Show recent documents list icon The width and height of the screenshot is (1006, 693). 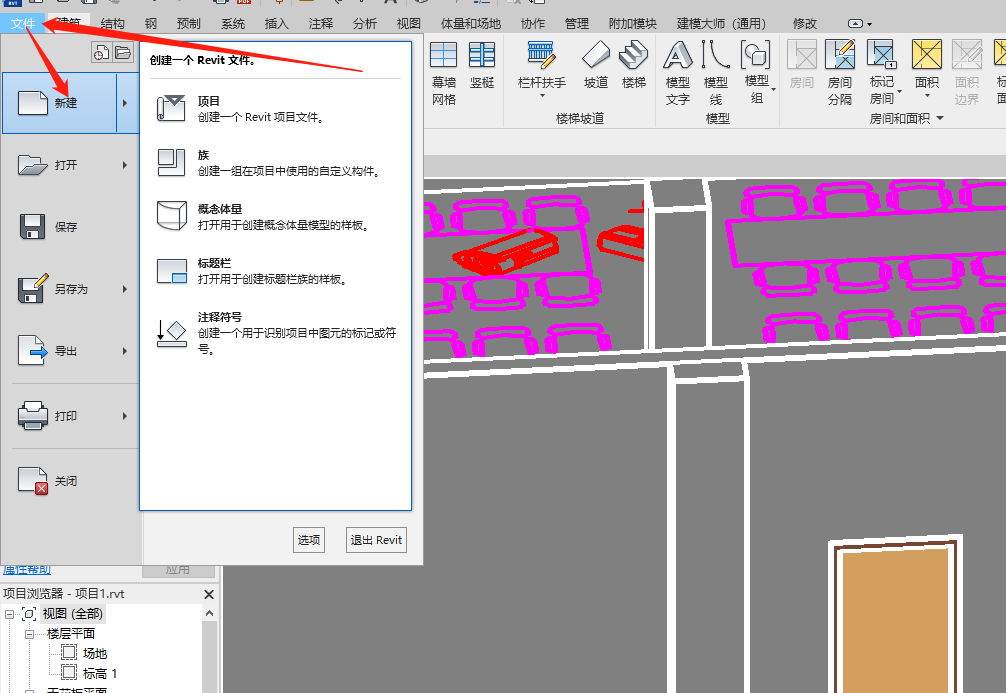tap(101, 53)
